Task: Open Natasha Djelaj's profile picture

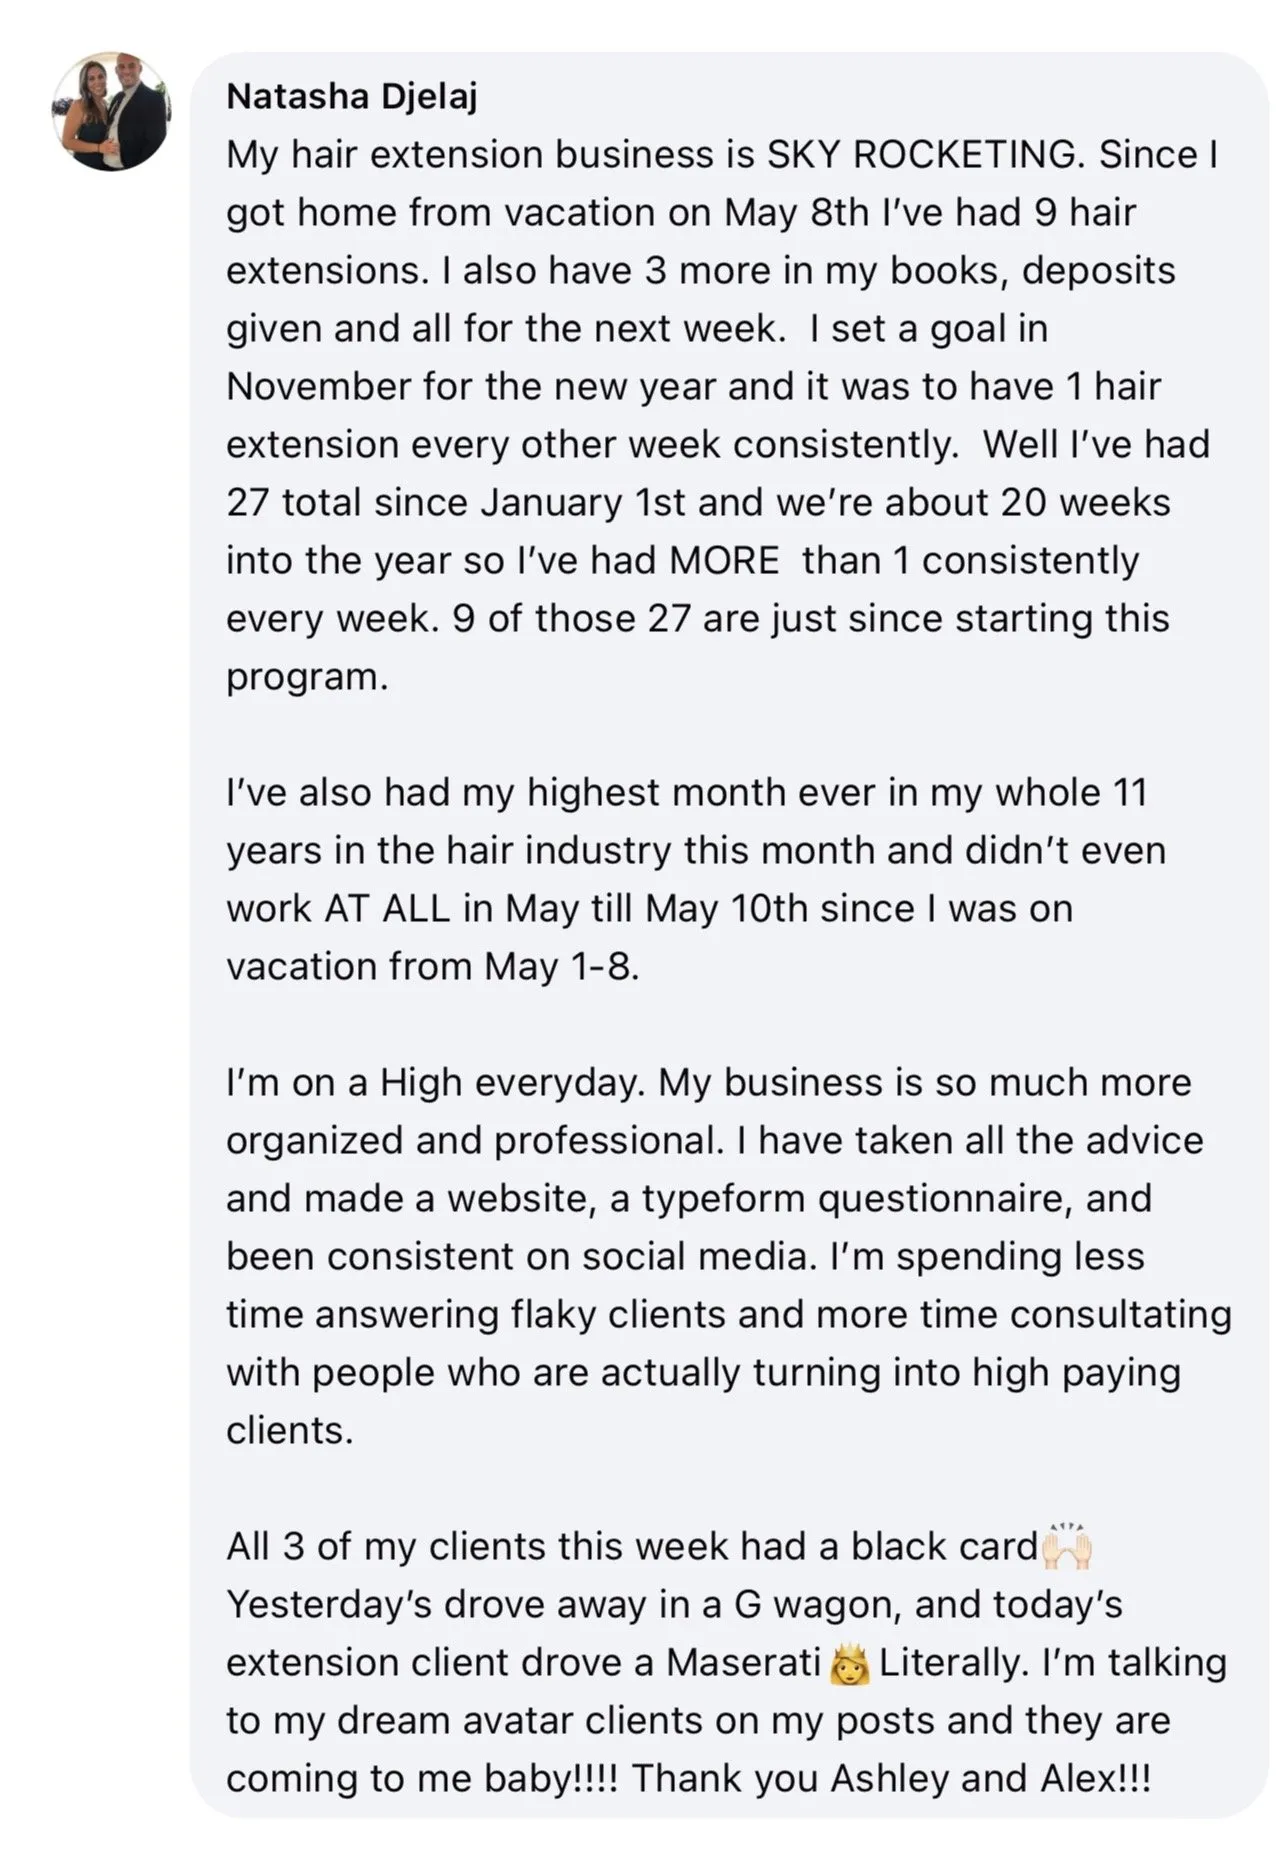Action: [112, 111]
